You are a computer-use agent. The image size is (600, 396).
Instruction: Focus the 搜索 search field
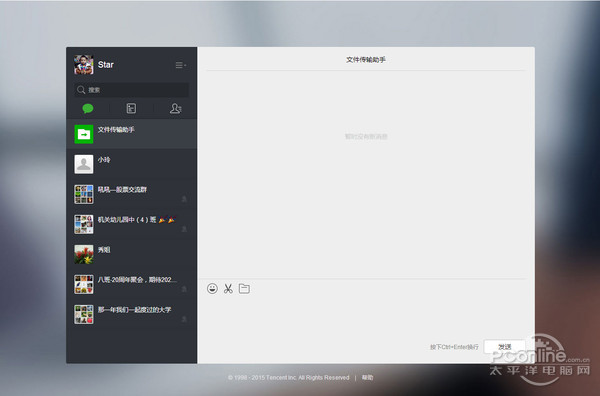point(132,90)
